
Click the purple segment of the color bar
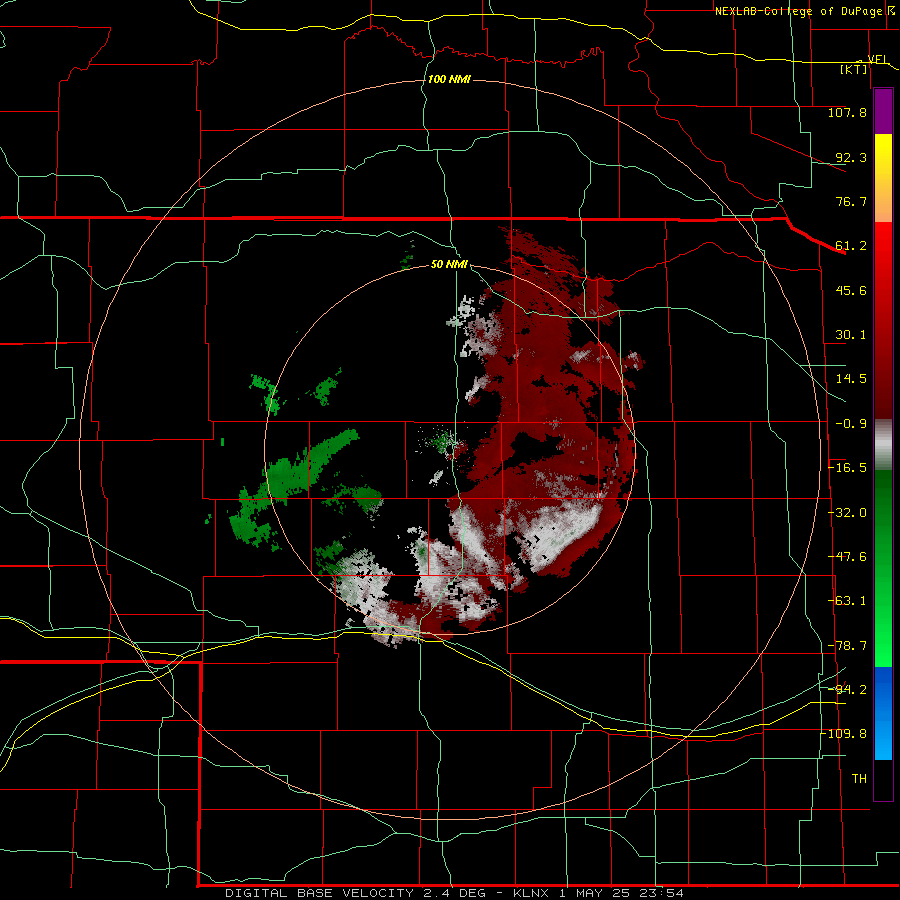click(883, 111)
